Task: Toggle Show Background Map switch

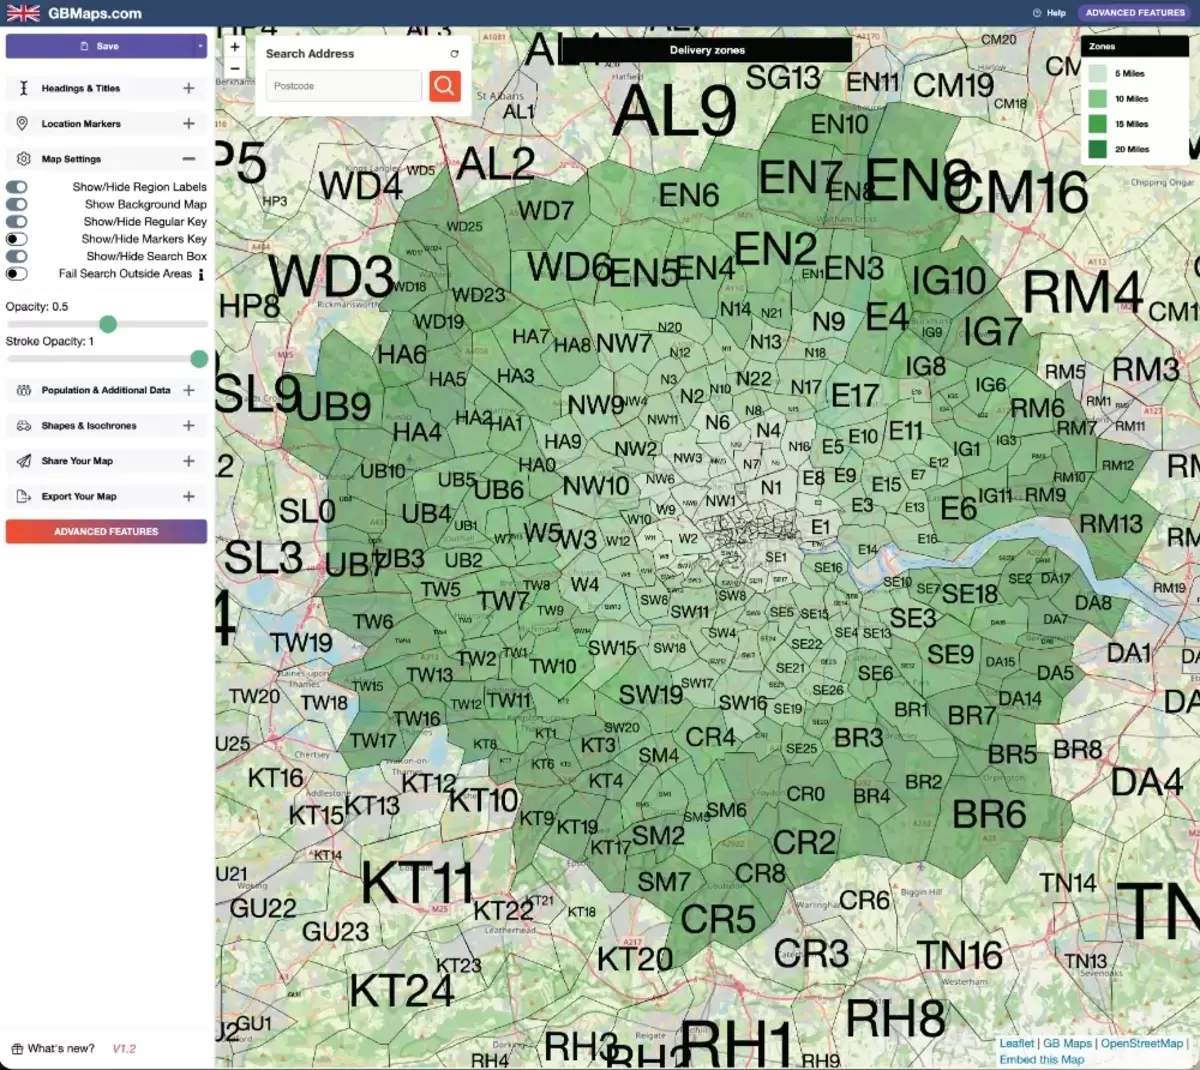Action: click(17, 204)
